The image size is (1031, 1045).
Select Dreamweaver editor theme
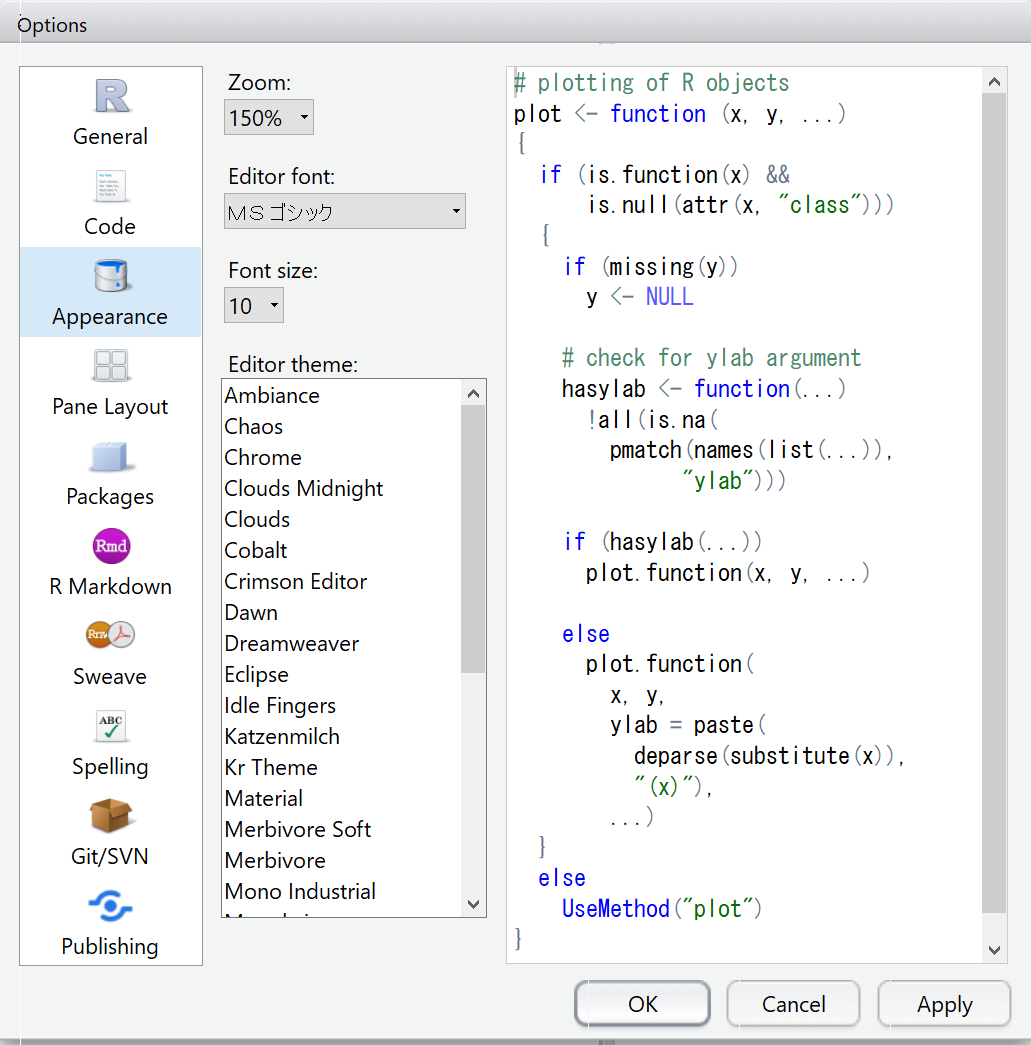coord(341,643)
